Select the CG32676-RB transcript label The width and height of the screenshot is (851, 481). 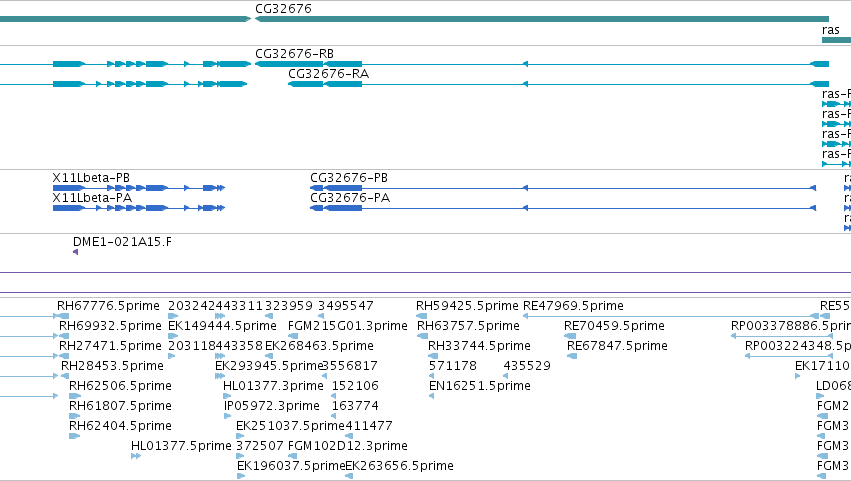coord(294,54)
